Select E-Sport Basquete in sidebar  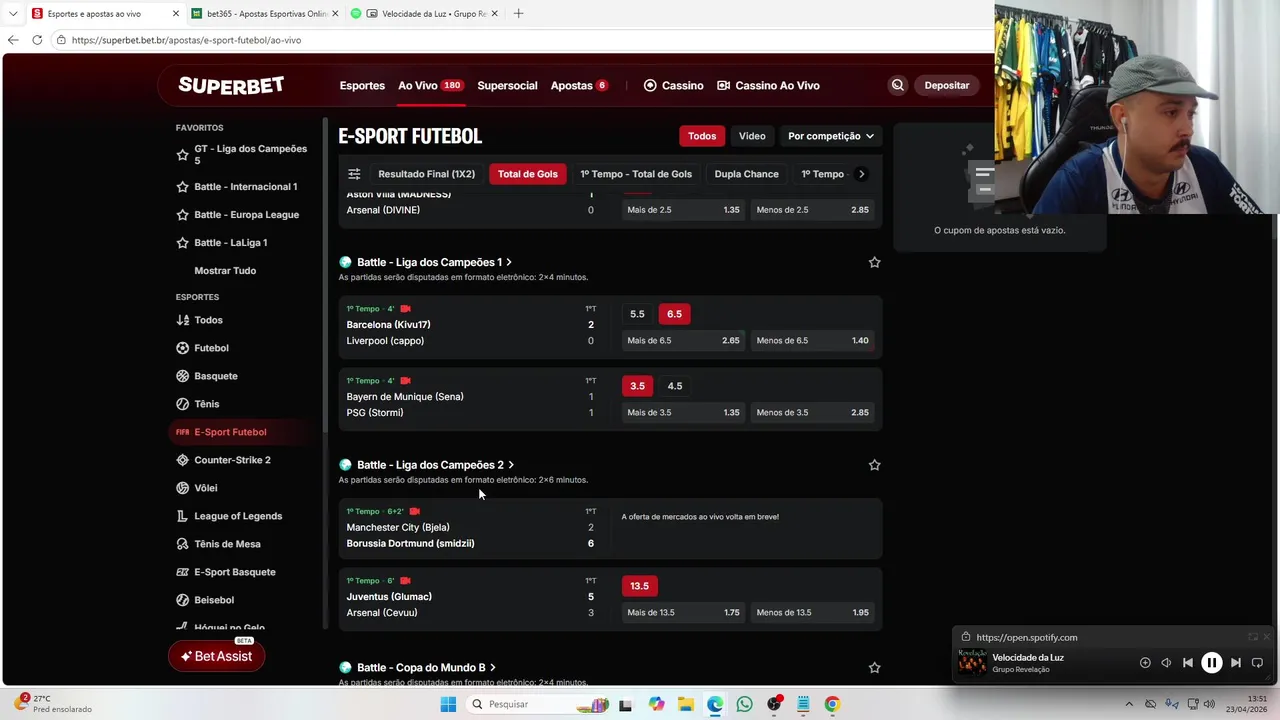click(234, 572)
